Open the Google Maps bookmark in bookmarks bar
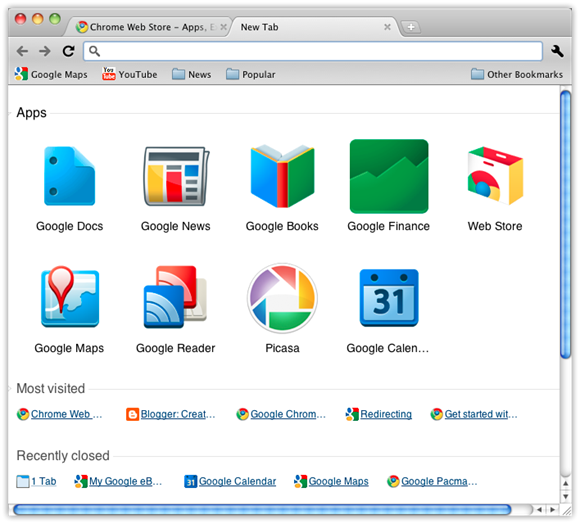The width and height of the screenshot is (580, 524). point(51,74)
